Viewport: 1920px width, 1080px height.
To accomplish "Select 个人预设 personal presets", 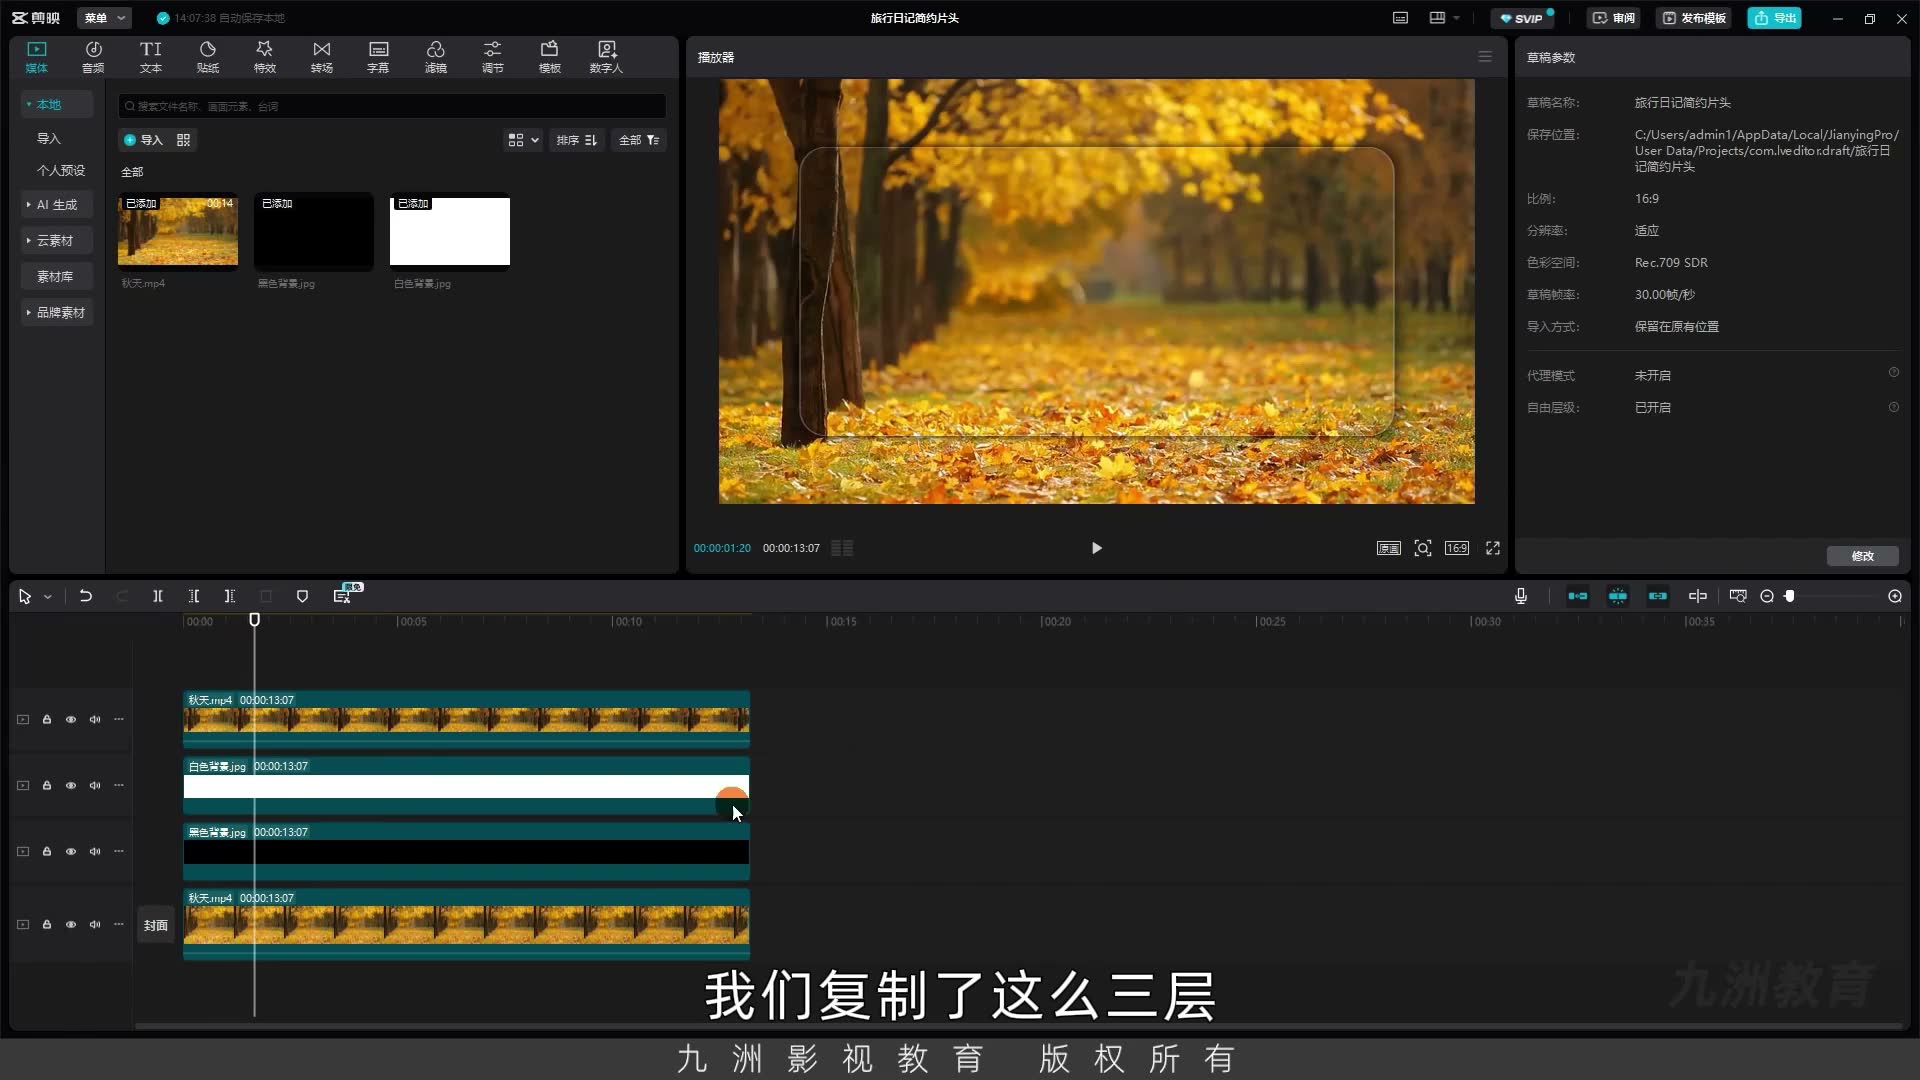I will click(x=61, y=170).
